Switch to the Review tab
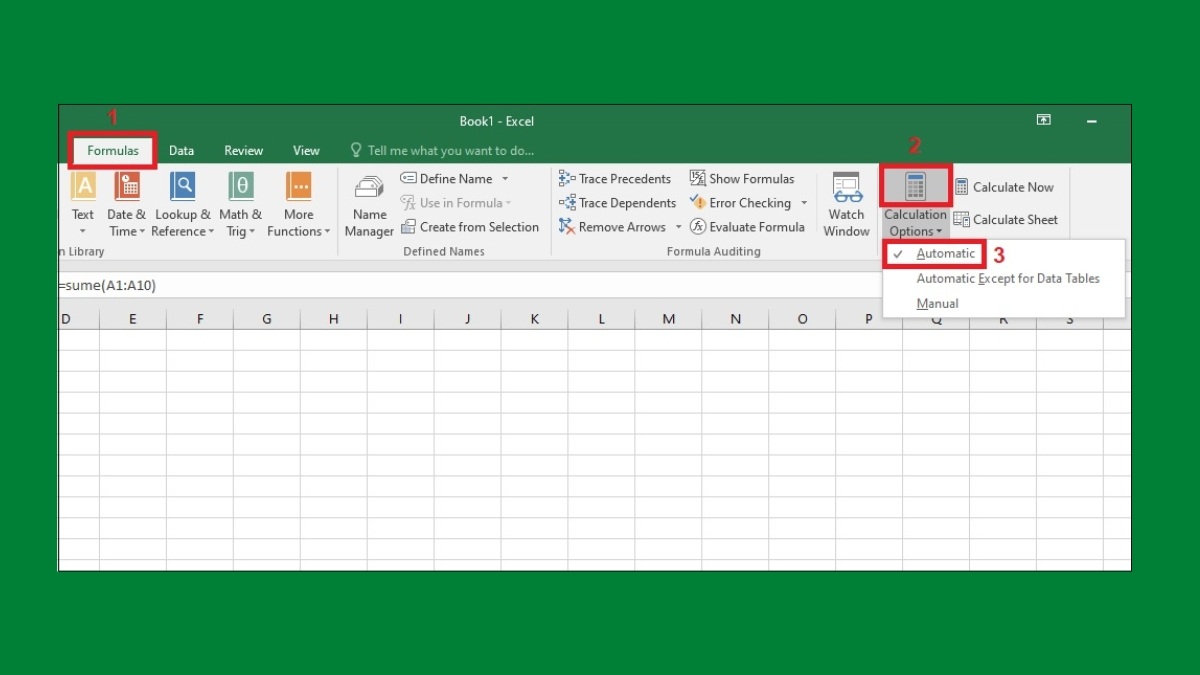This screenshot has width=1200, height=675. click(x=243, y=151)
